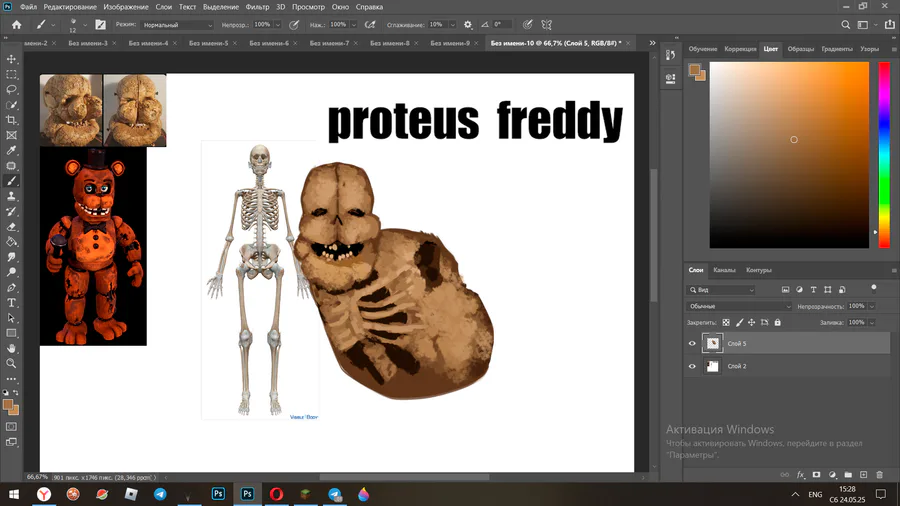Viewport: 900px width, 506px height.
Task: Select the Zoom tool in left toolbar
Action: pos(11,363)
